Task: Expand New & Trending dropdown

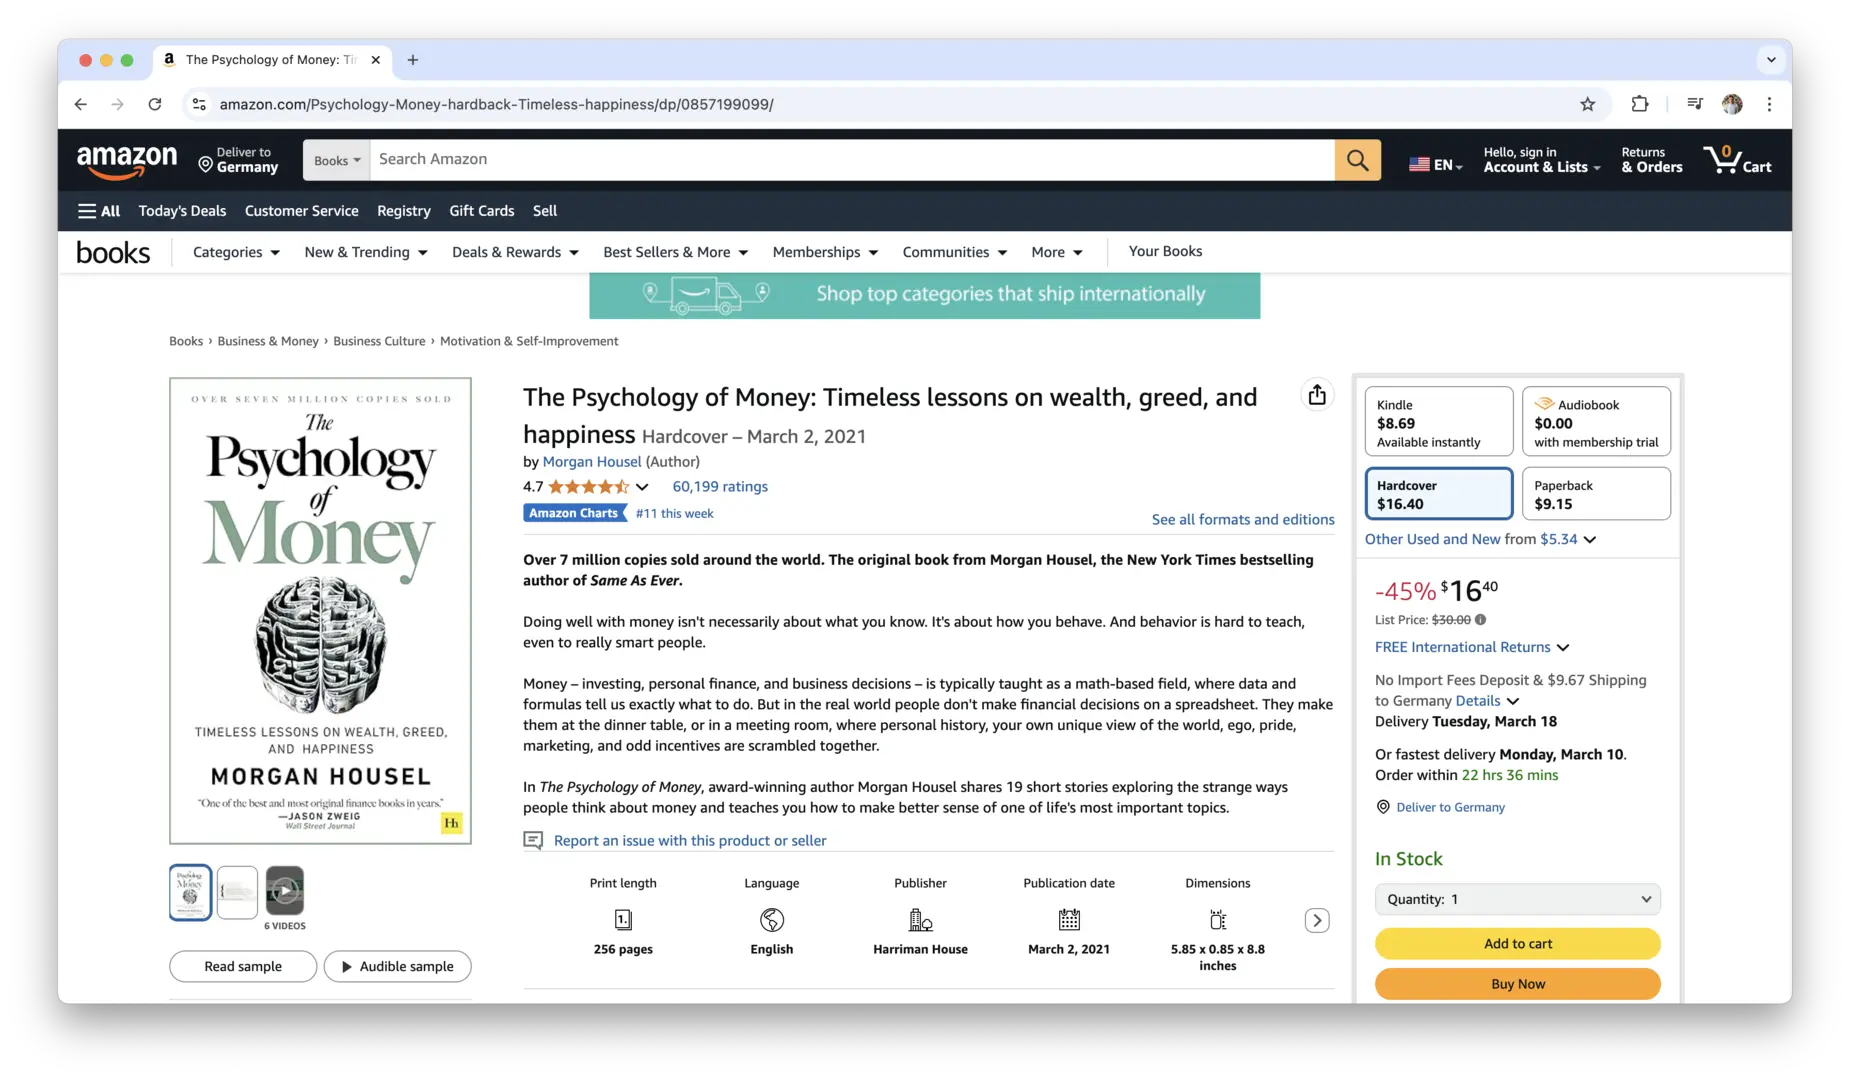Action: coord(366,252)
